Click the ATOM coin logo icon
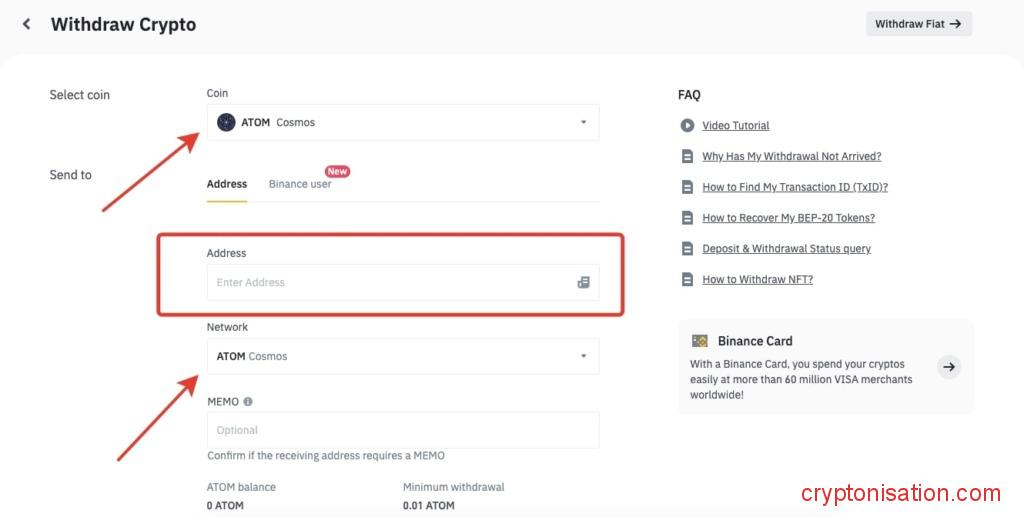 tap(226, 122)
